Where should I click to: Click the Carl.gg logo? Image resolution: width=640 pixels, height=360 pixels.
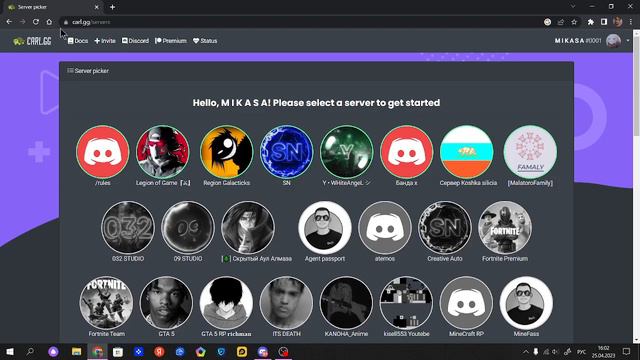[32, 41]
